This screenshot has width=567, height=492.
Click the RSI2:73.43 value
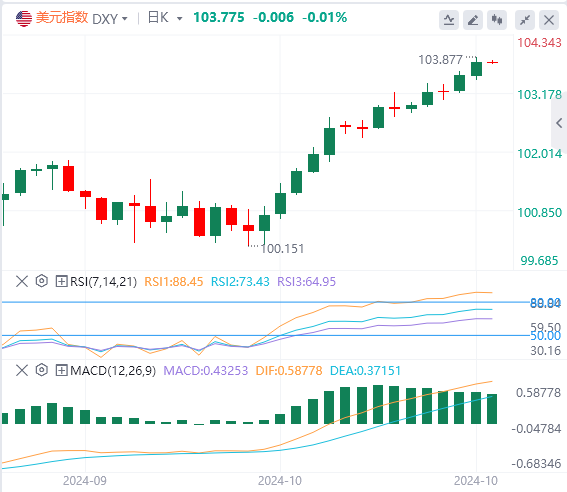tap(240, 282)
